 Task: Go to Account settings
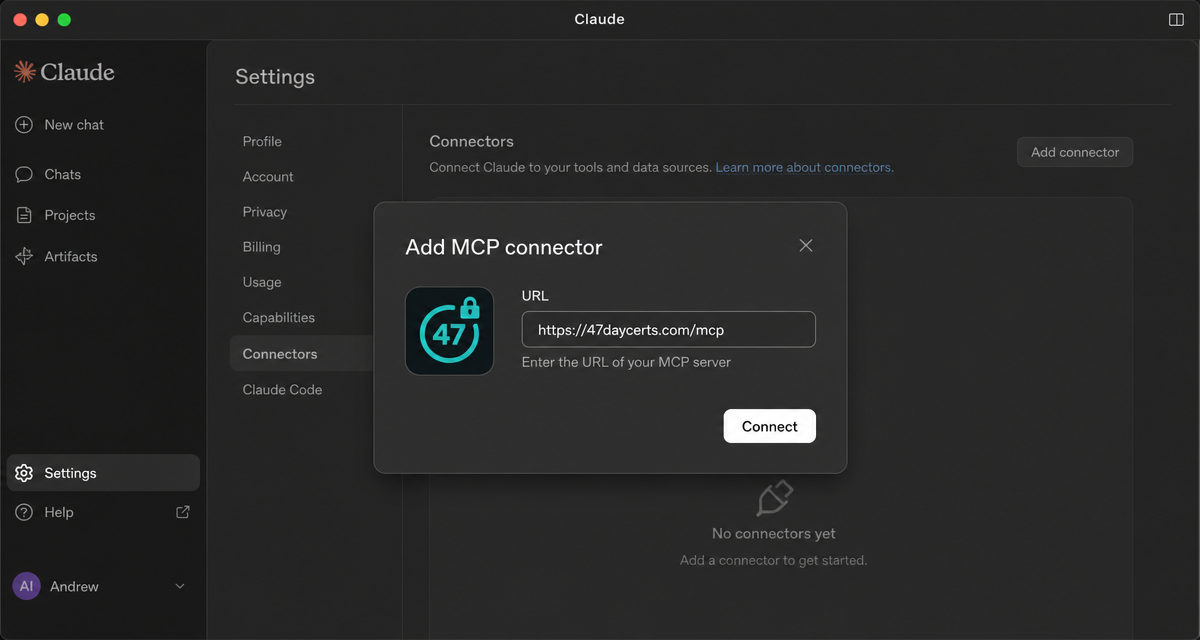(268, 176)
